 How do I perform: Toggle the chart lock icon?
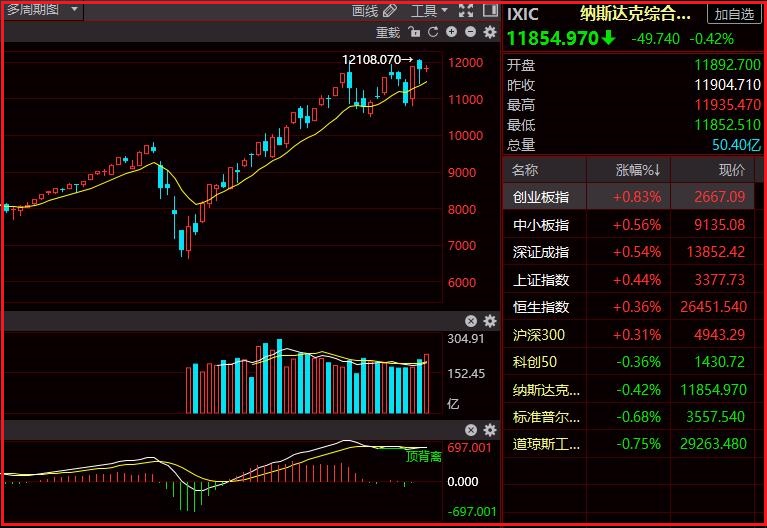(414, 32)
